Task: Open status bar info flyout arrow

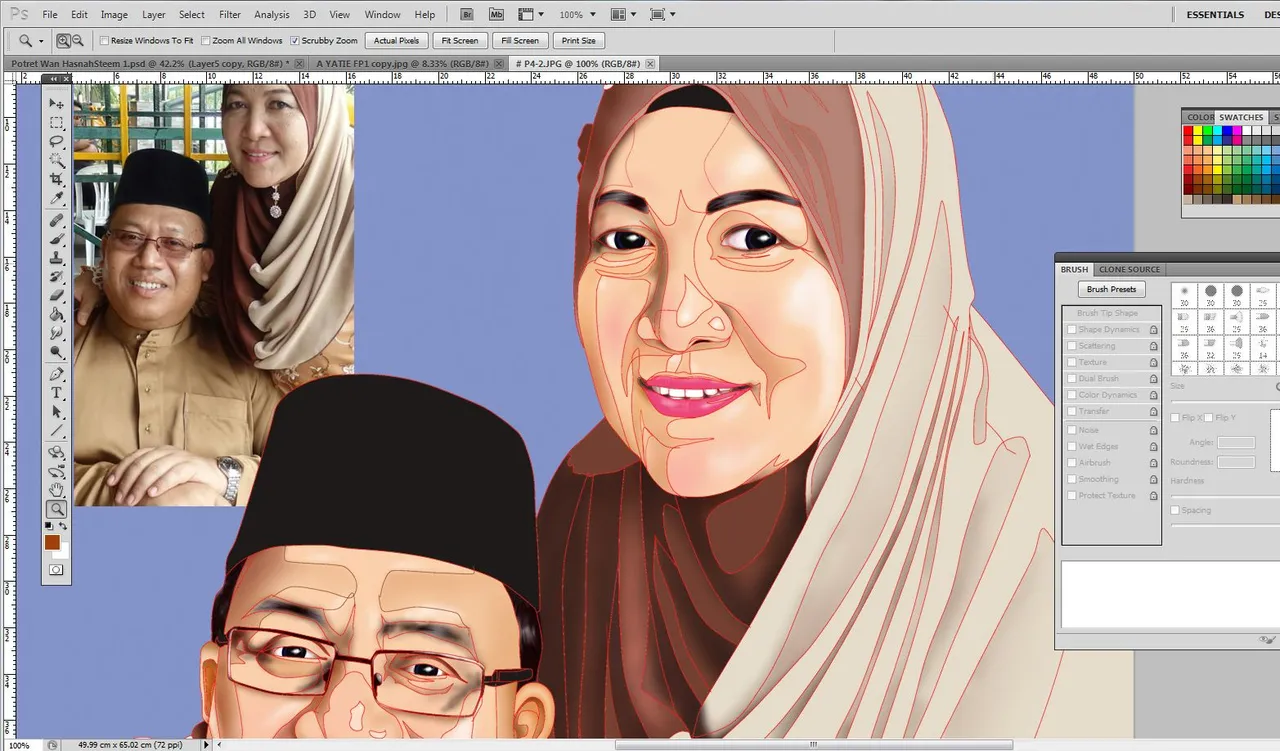Action: pos(207,745)
